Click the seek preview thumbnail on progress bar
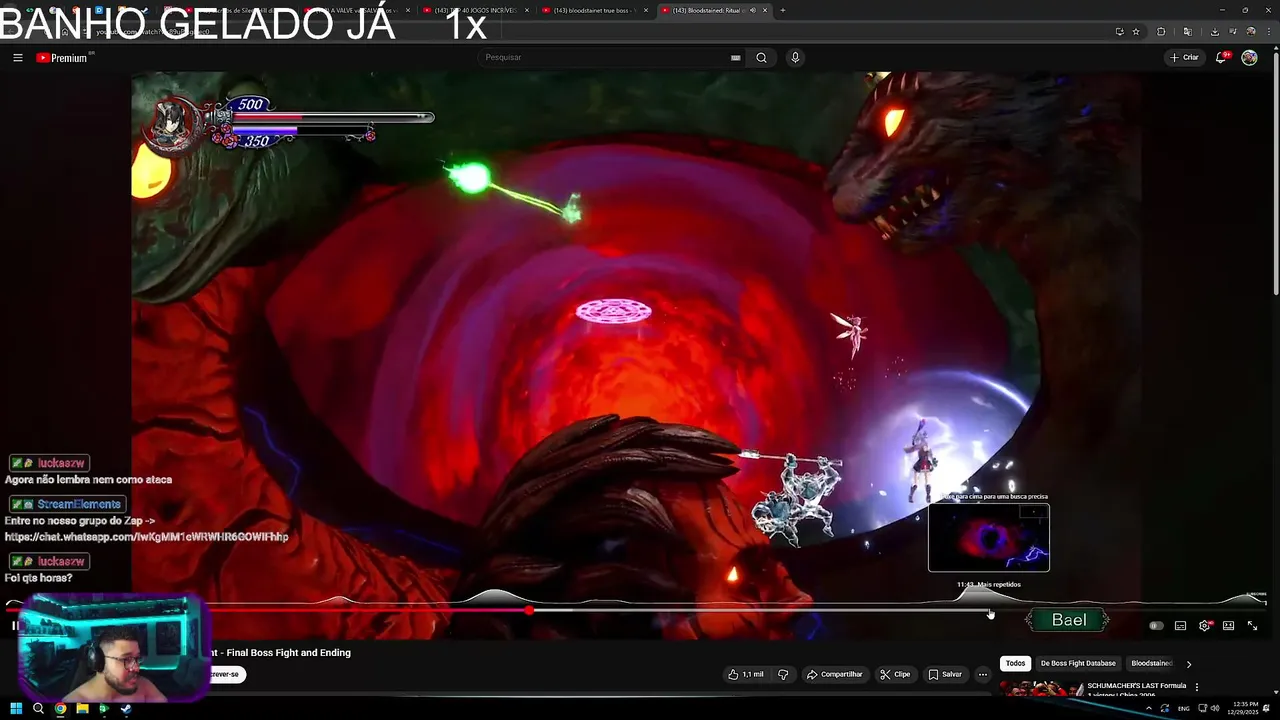 click(989, 538)
